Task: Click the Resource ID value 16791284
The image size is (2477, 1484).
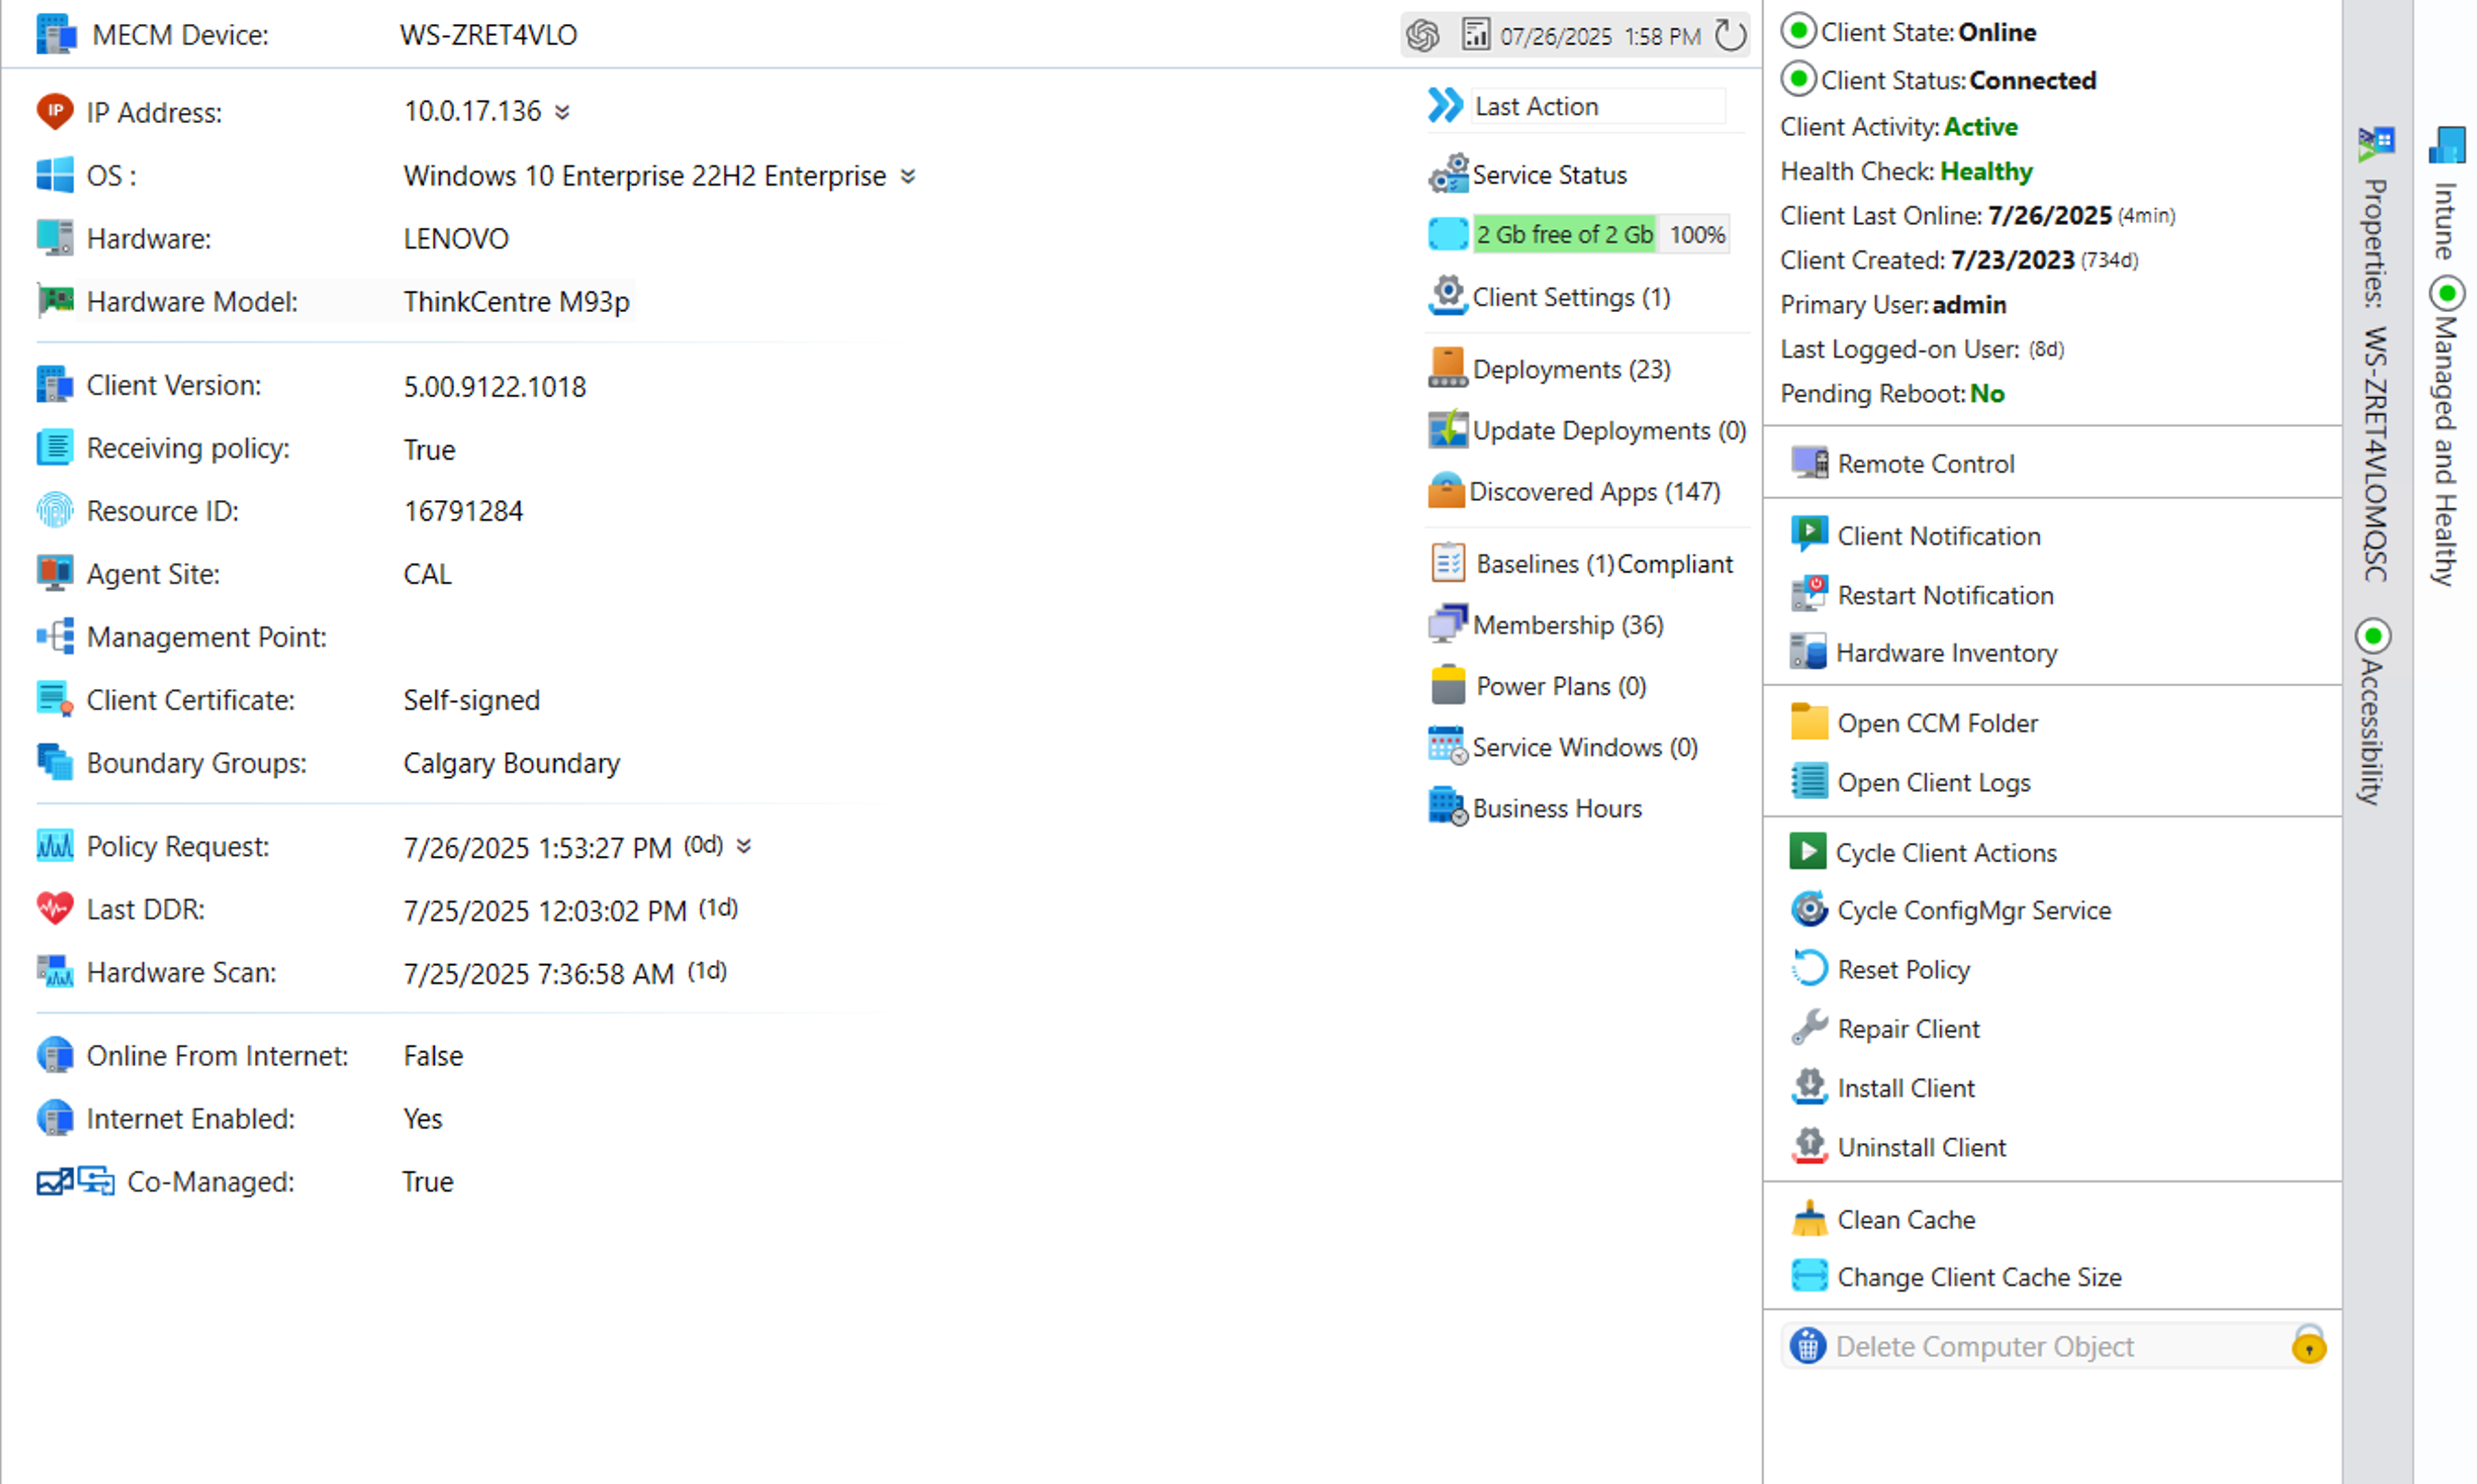Action: [463, 511]
